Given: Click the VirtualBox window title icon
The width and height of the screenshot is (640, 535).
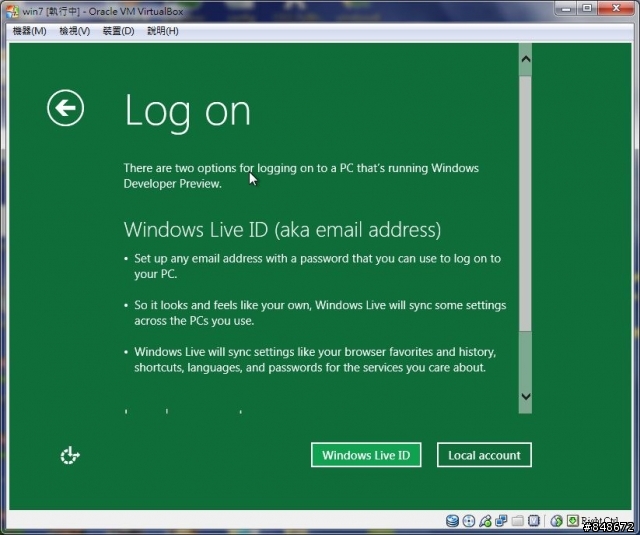Looking at the screenshot, I should pyautogui.click(x=13, y=11).
